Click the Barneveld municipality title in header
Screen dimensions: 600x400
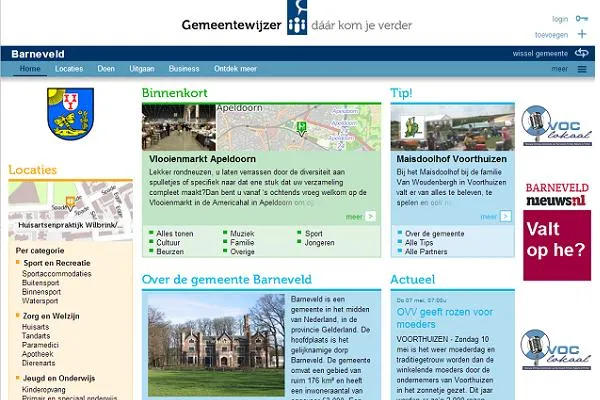point(38,54)
